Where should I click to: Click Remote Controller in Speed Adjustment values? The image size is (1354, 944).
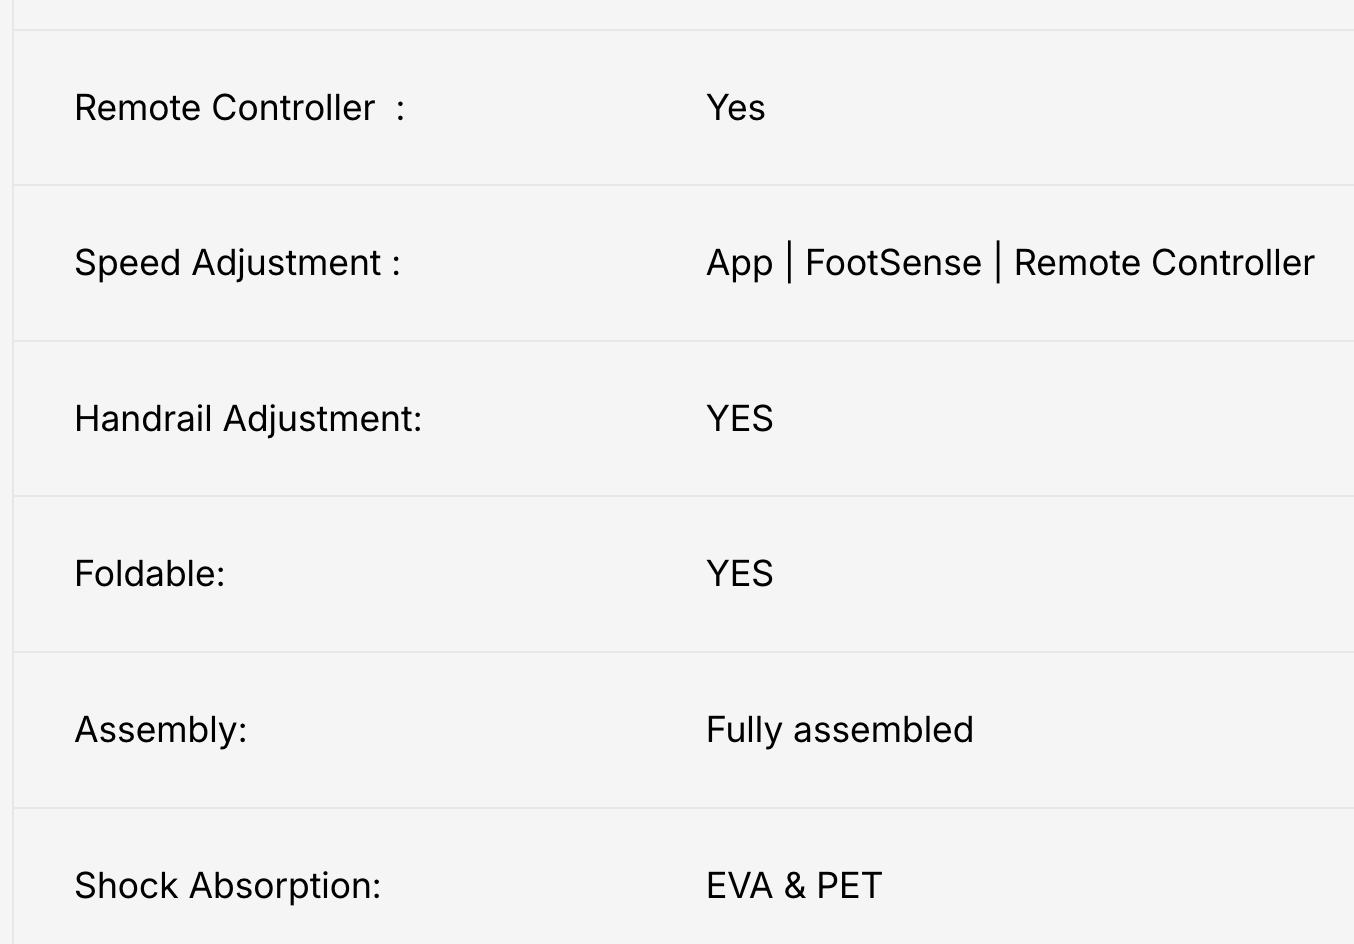point(1163,263)
